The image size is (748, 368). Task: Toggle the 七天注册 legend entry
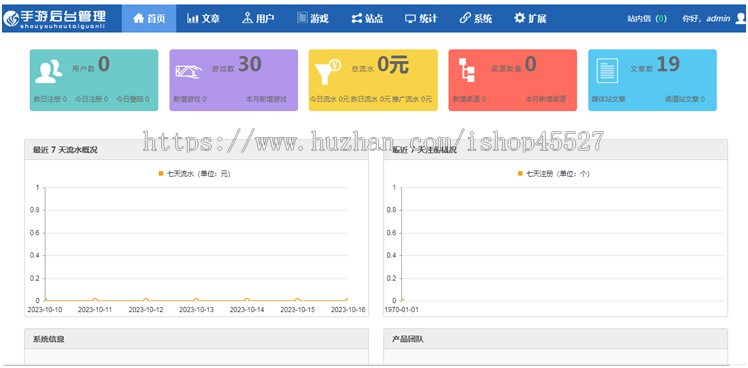554,174
